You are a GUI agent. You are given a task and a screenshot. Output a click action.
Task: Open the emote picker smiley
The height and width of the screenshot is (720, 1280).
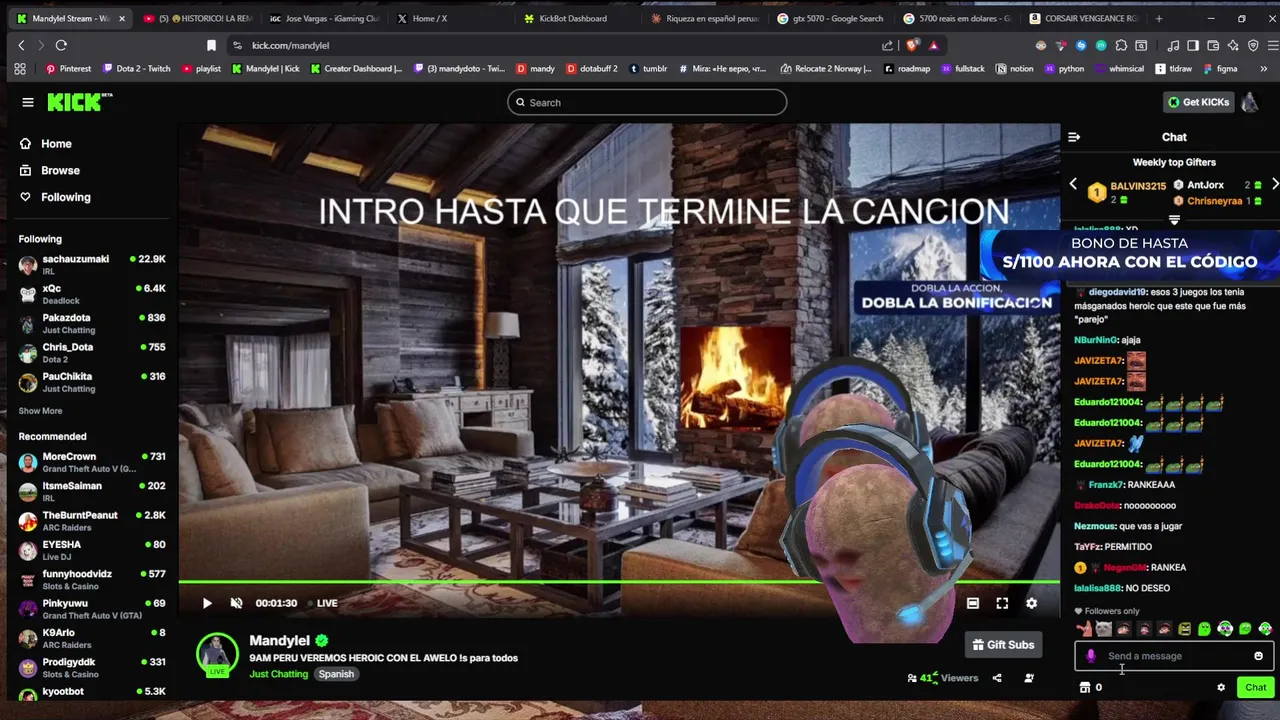click(x=1258, y=656)
